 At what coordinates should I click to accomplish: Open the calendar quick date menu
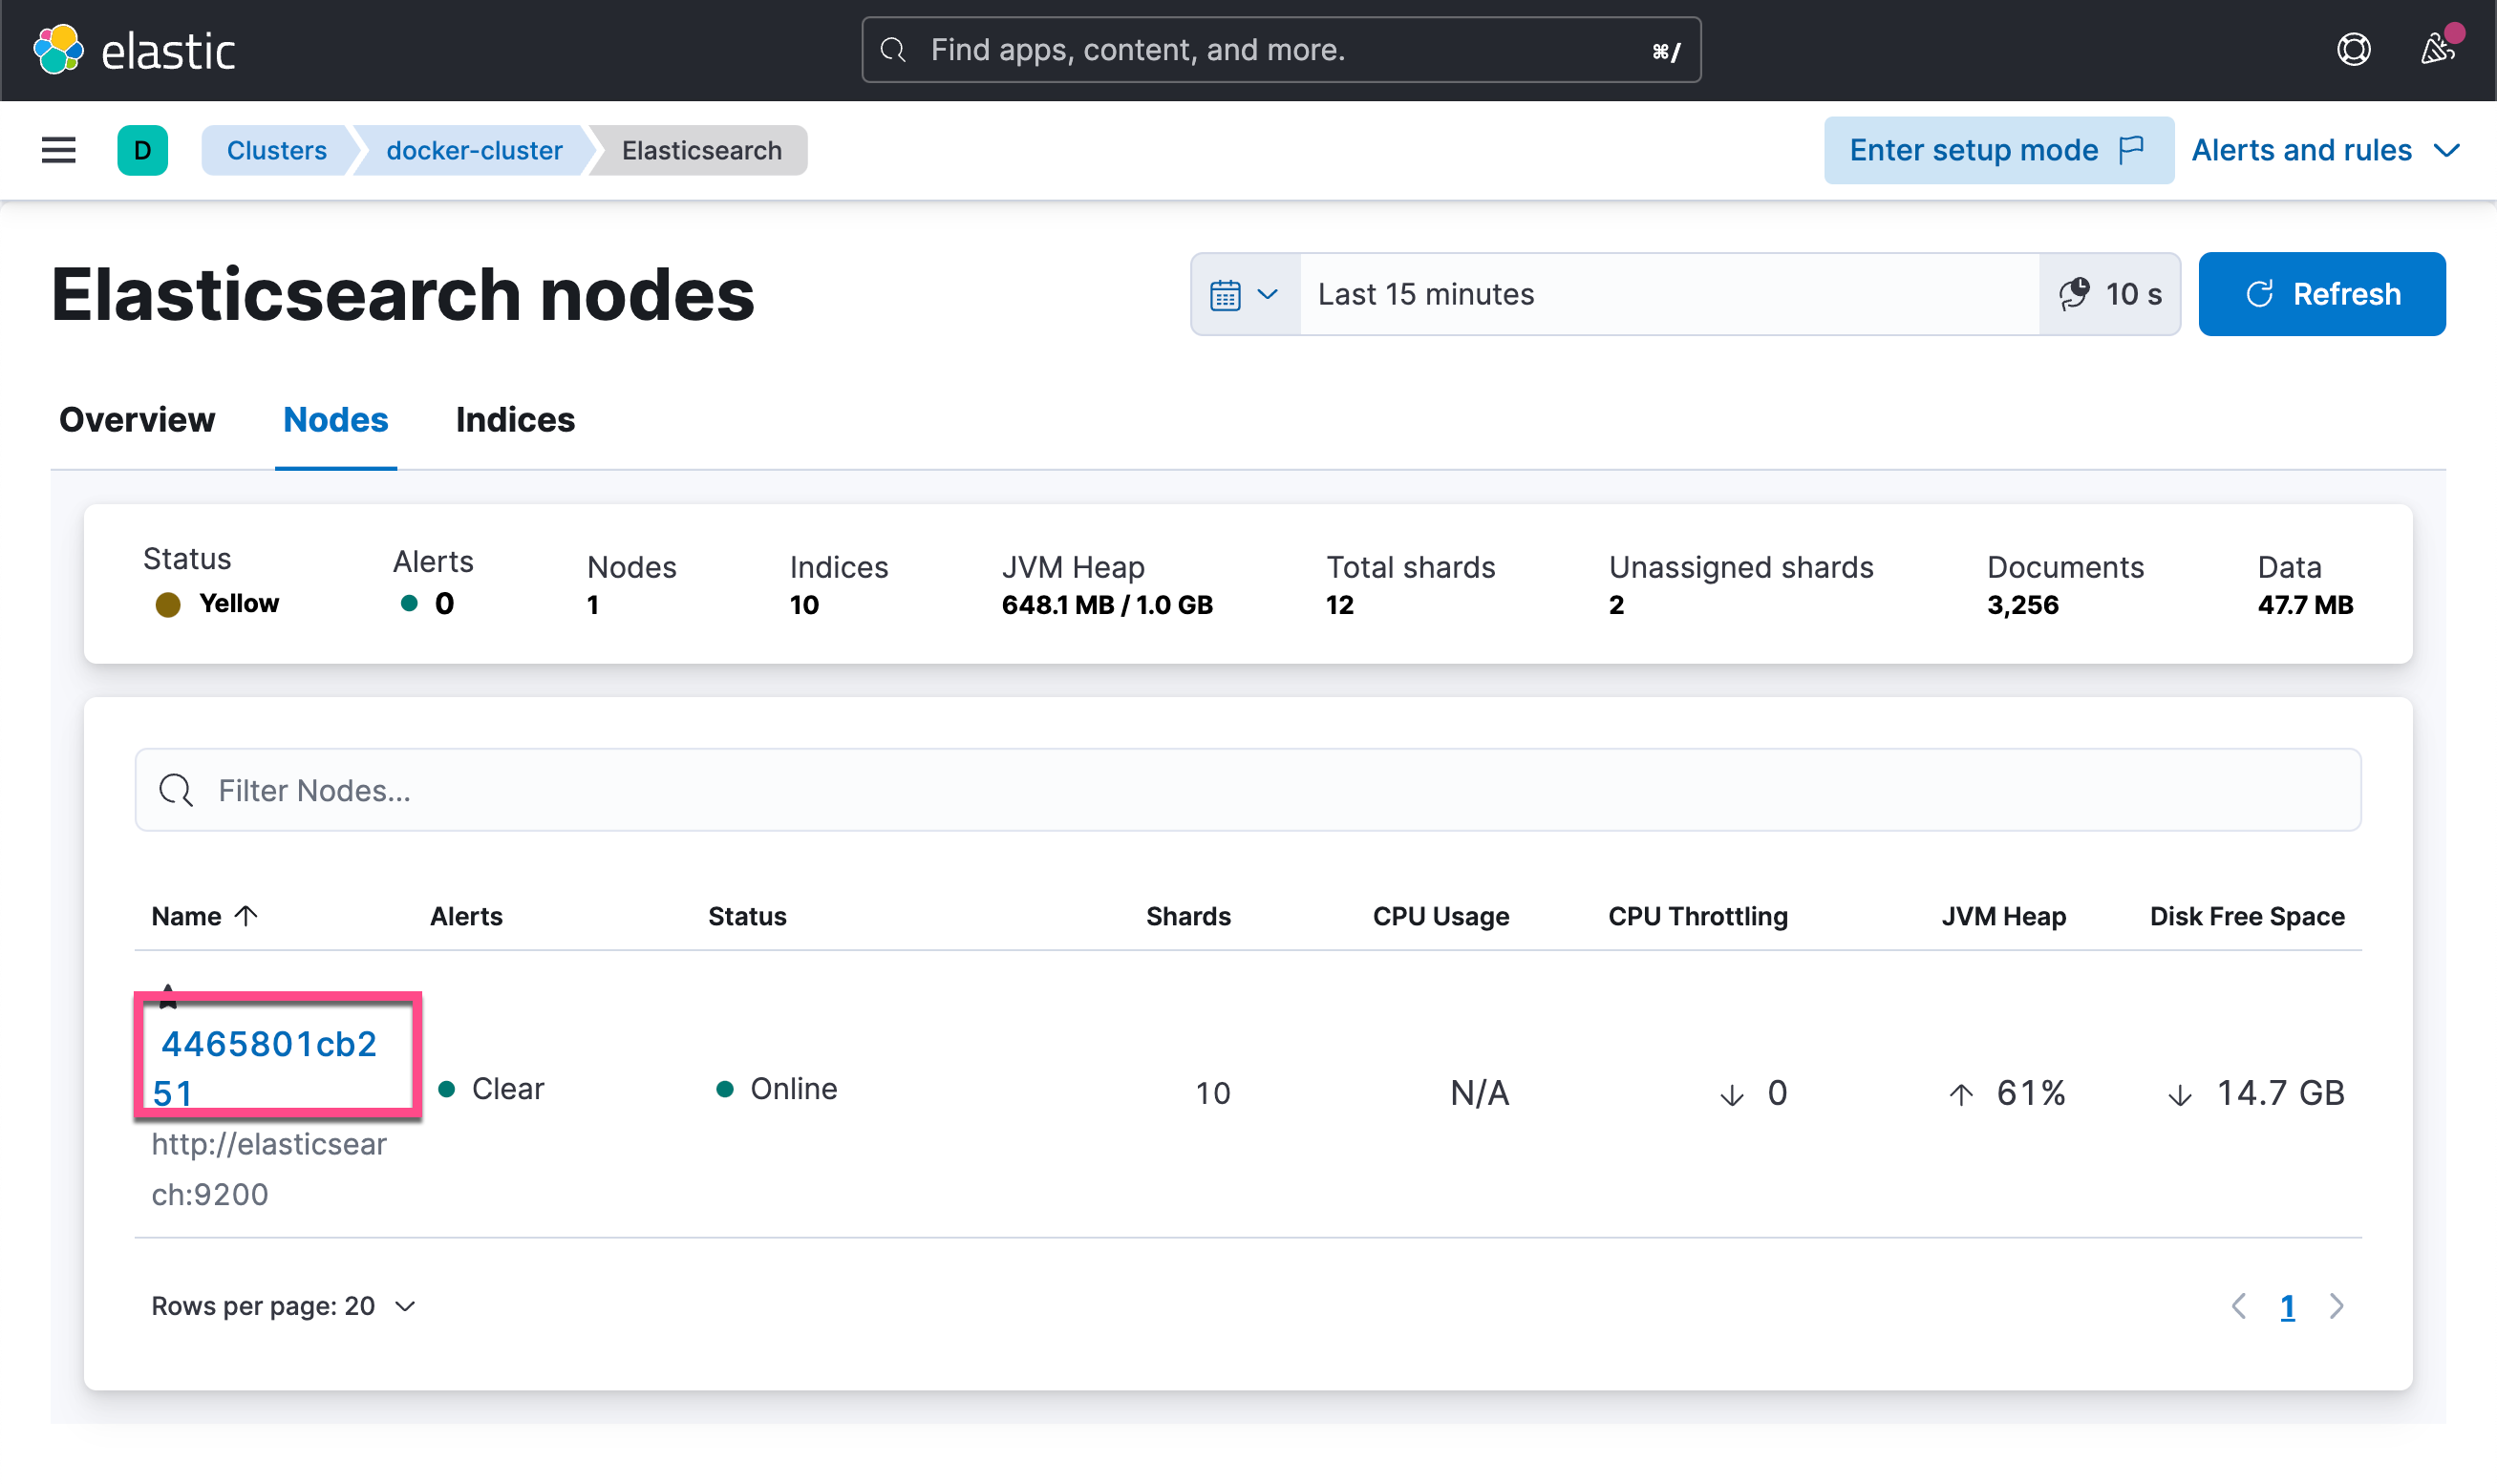(x=1244, y=294)
